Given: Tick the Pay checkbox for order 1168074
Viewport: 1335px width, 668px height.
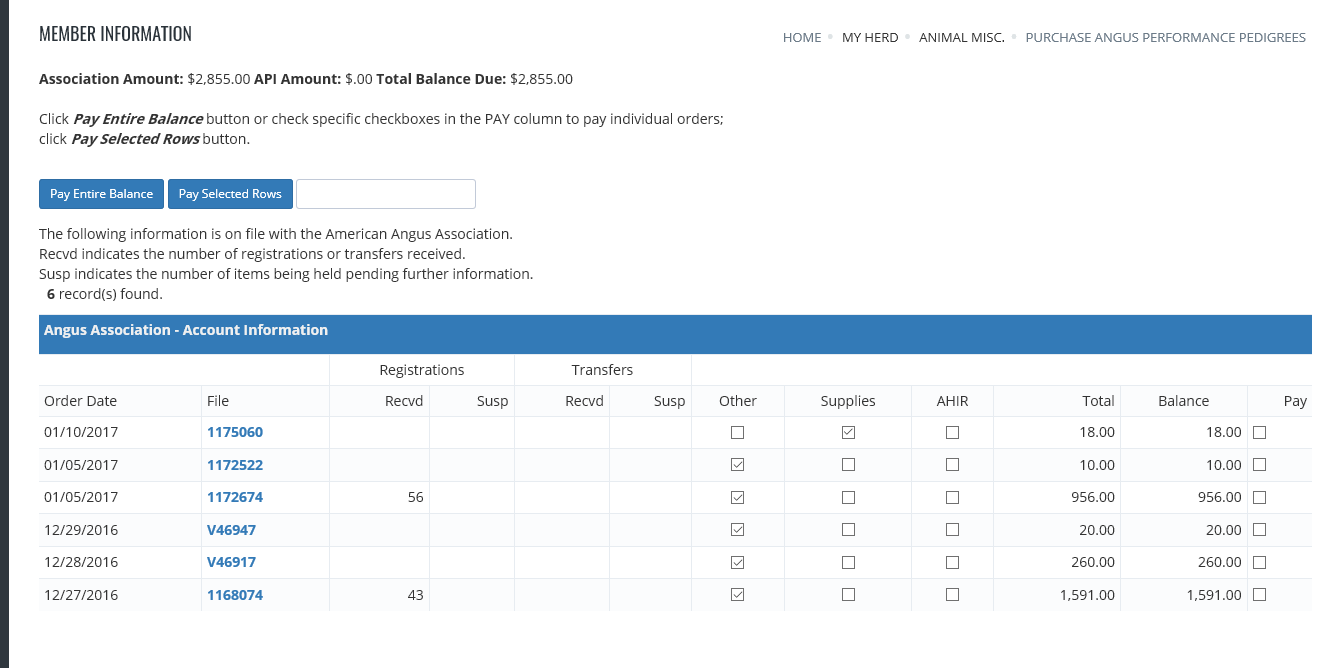Looking at the screenshot, I should pyautogui.click(x=1259, y=595).
